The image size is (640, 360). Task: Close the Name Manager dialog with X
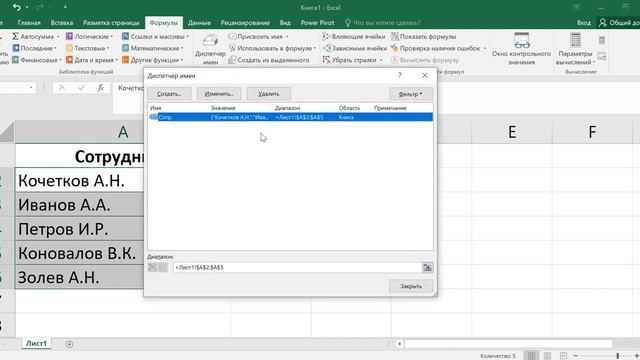[x=424, y=76]
